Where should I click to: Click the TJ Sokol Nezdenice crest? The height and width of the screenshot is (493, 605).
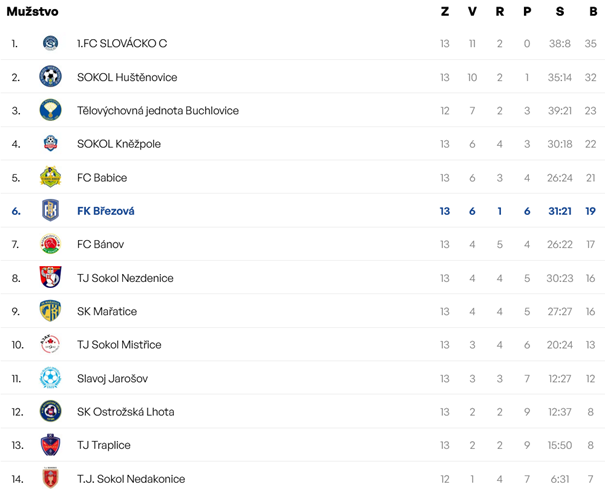coord(50,278)
